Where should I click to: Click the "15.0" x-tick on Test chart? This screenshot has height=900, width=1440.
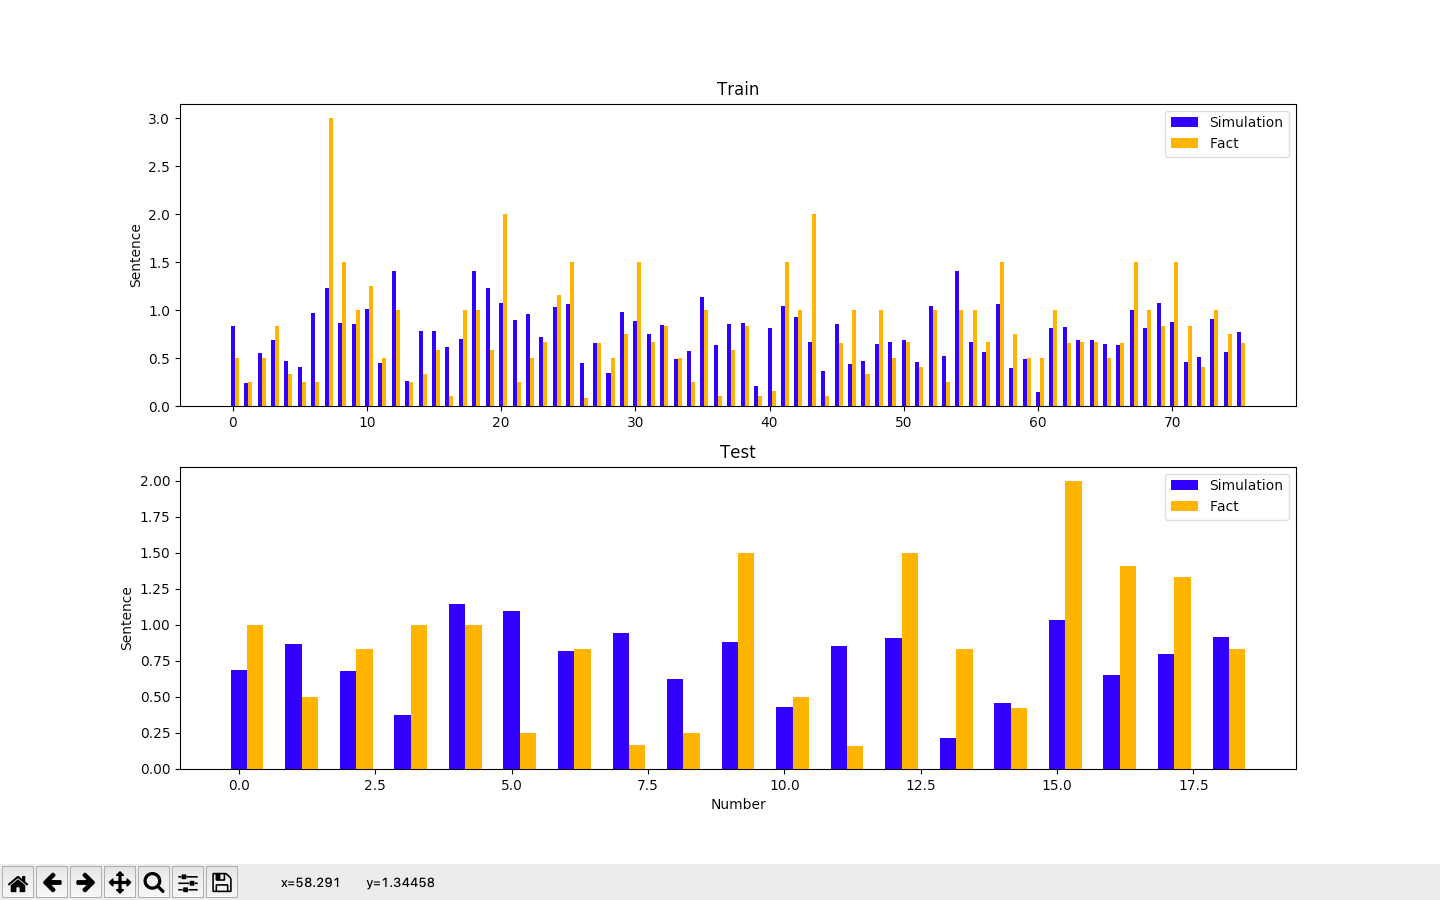pyautogui.click(x=1057, y=785)
